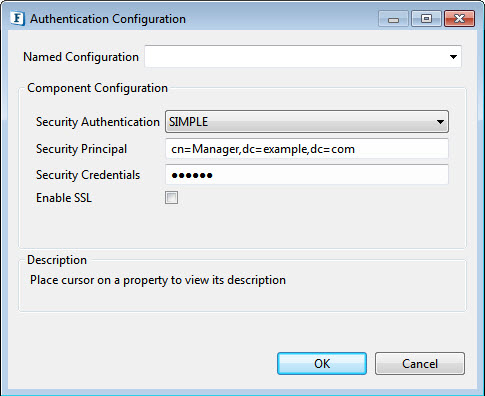Click the Named Configuration label
The height and width of the screenshot is (396, 485).
[x=81, y=57]
